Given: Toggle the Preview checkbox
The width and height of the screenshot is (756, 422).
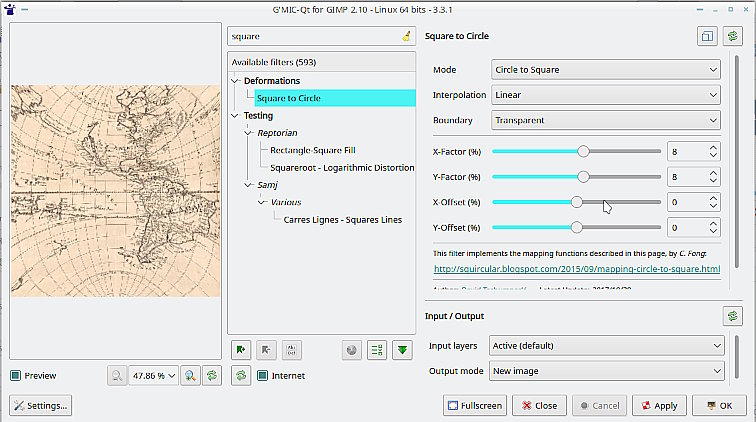Looking at the screenshot, I should point(16,376).
